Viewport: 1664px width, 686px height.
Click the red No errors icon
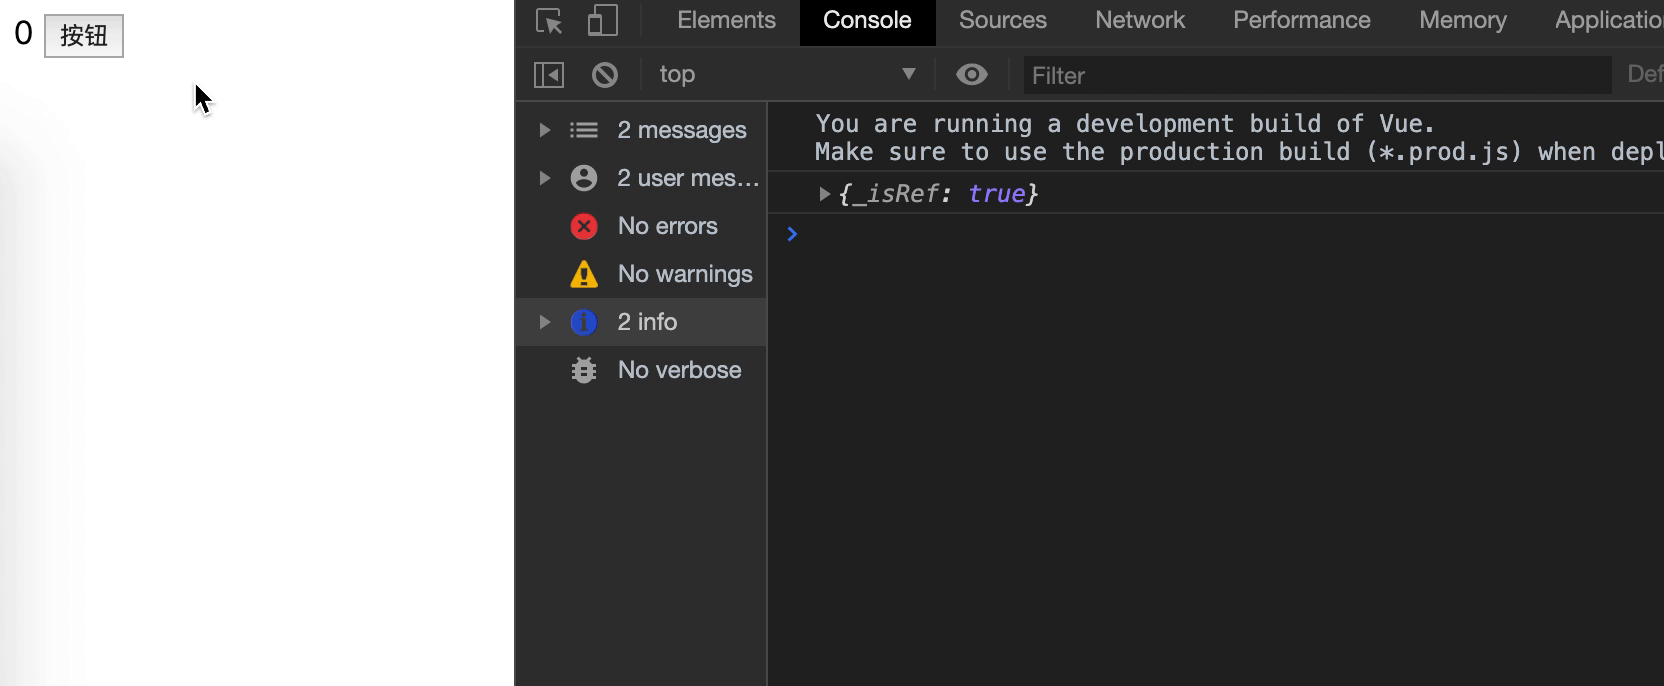[584, 227]
